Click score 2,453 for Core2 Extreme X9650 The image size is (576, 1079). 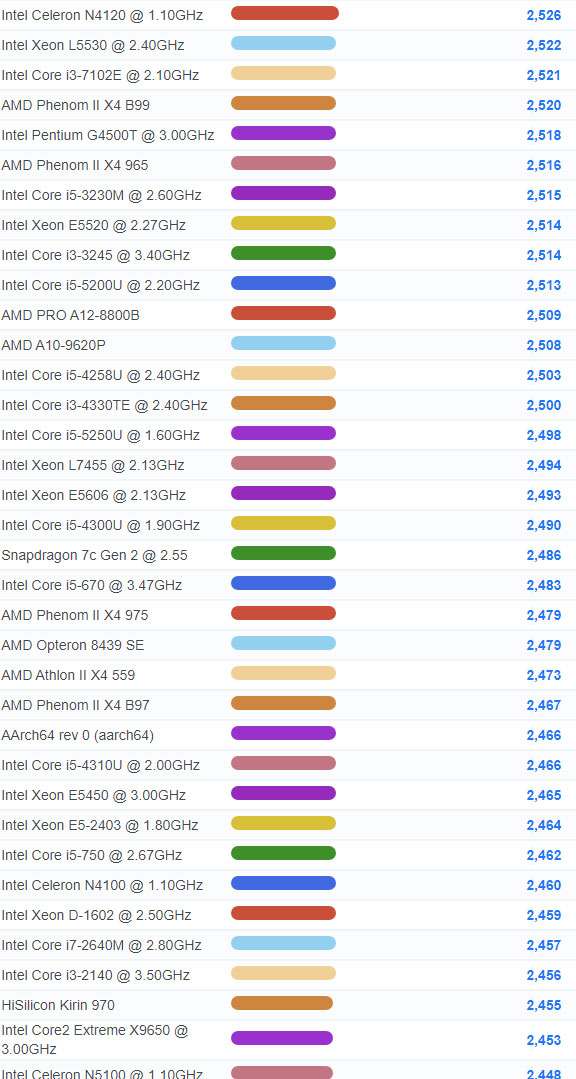[x=544, y=1040]
